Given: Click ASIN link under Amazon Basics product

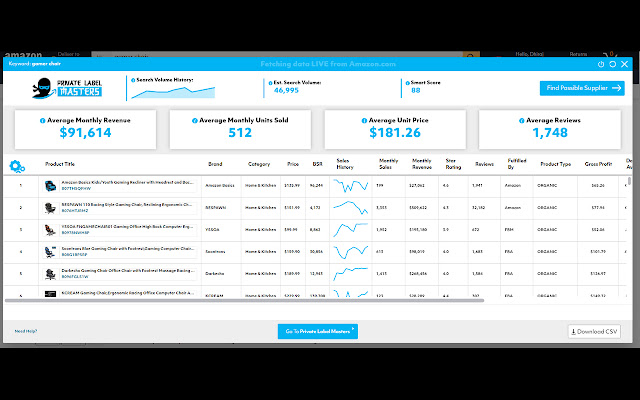Looking at the screenshot, I should [76, 189].
